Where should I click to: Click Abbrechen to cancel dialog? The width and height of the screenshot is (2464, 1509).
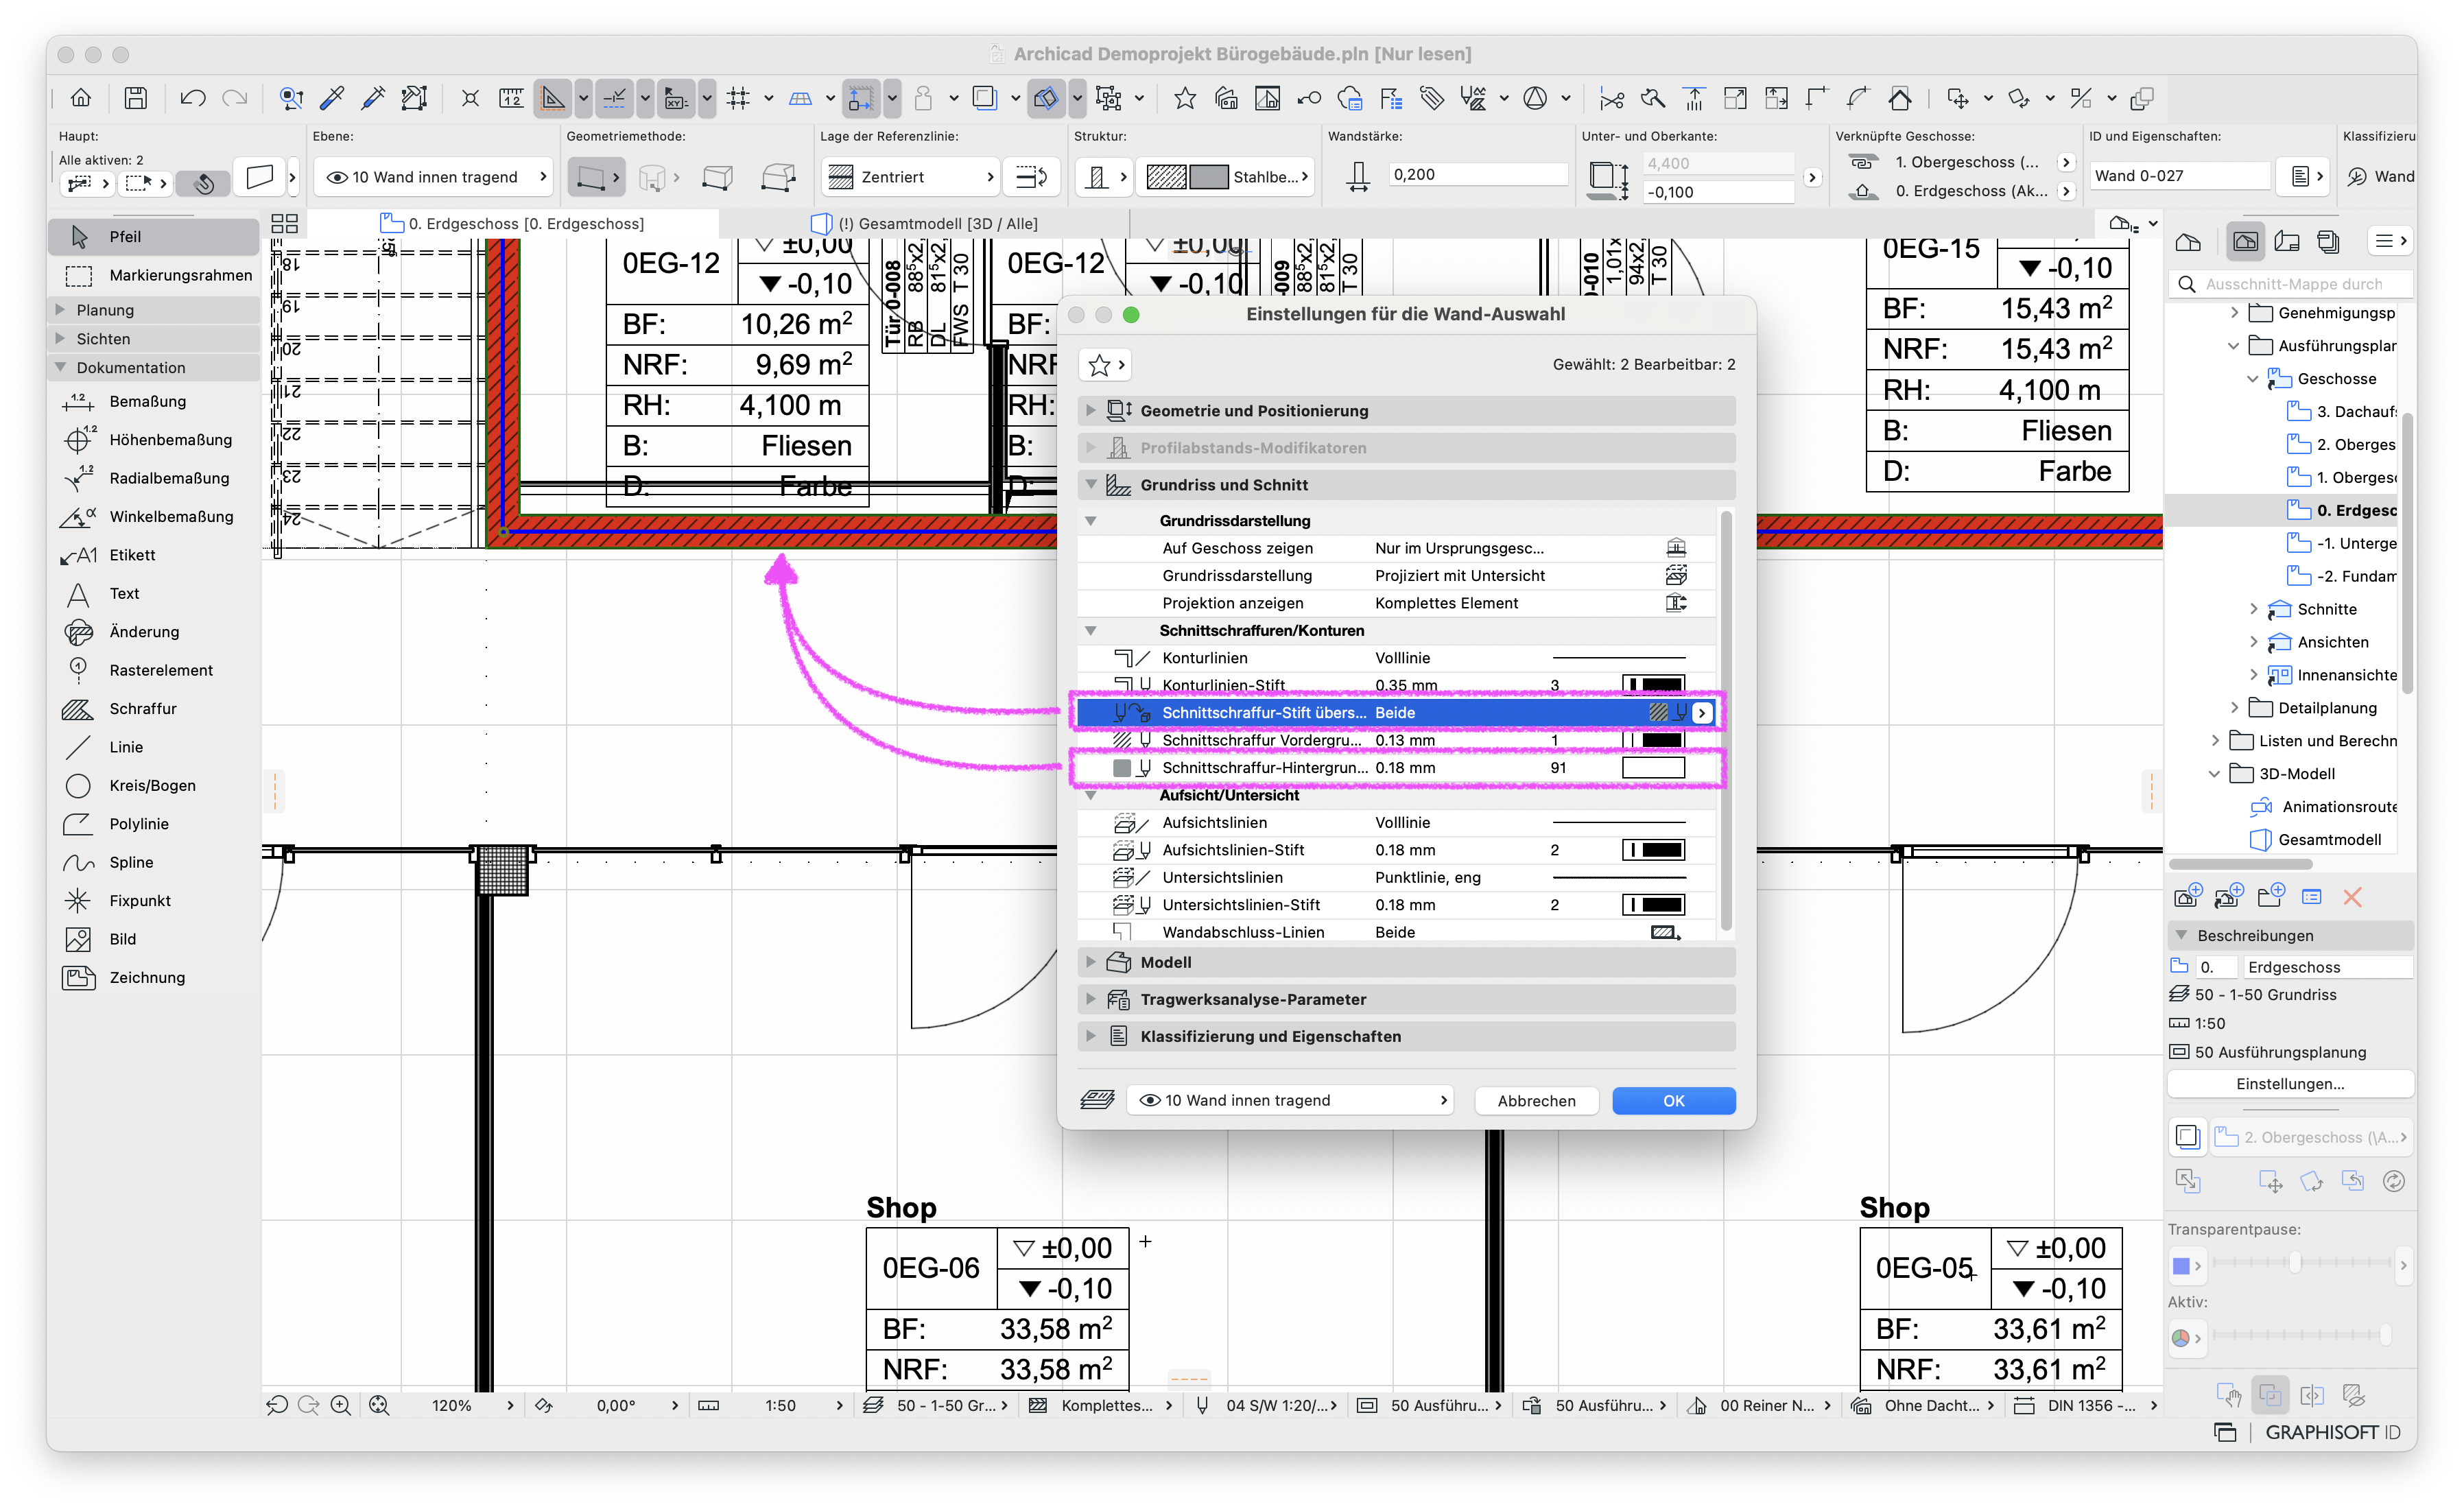coord(1536,1101)
